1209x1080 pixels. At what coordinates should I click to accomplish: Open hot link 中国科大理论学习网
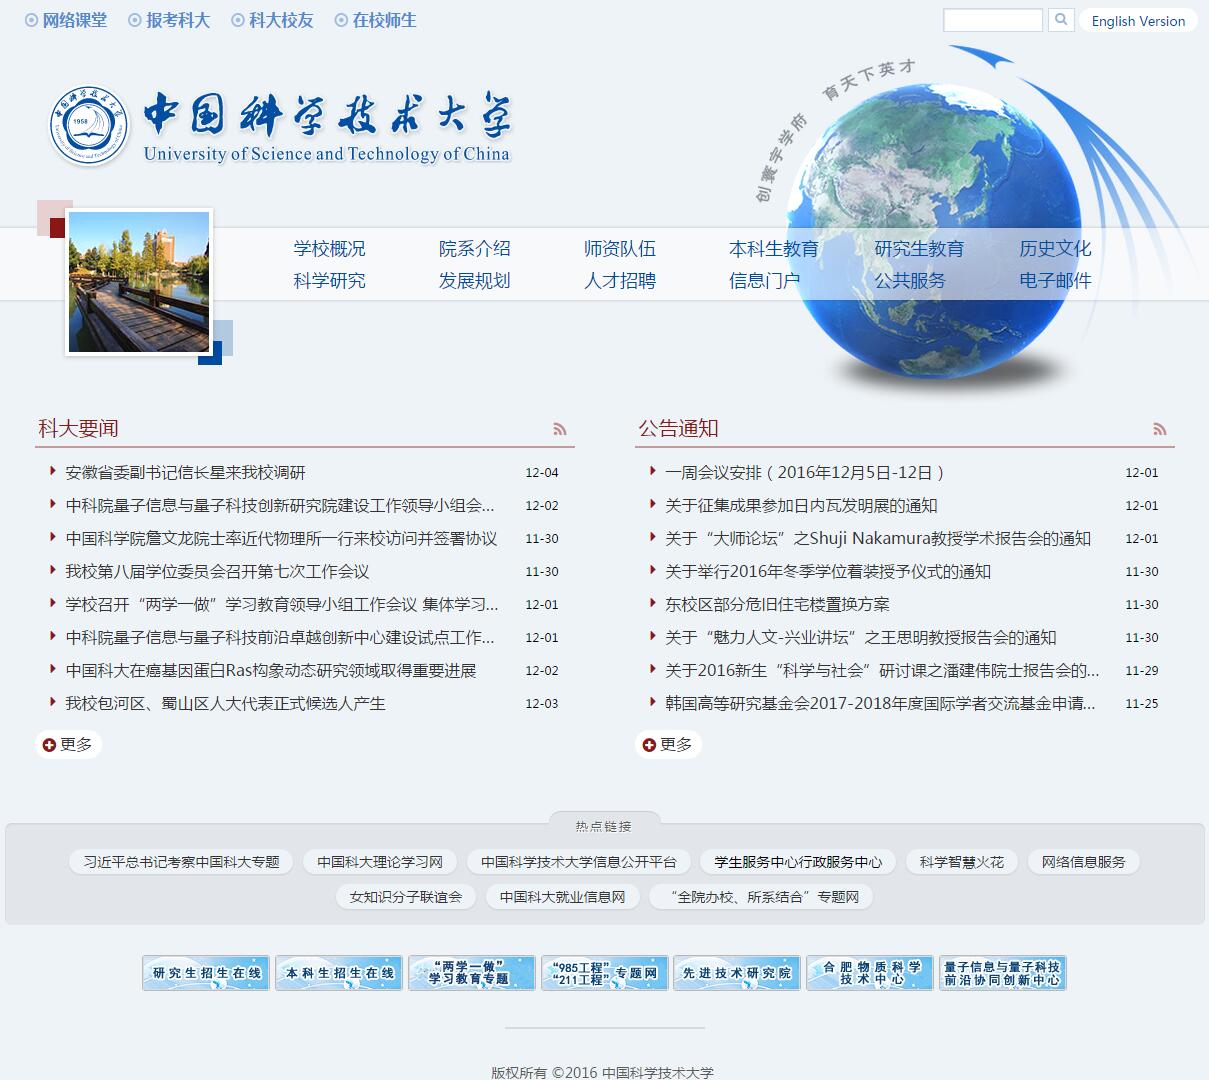point(380,862)
